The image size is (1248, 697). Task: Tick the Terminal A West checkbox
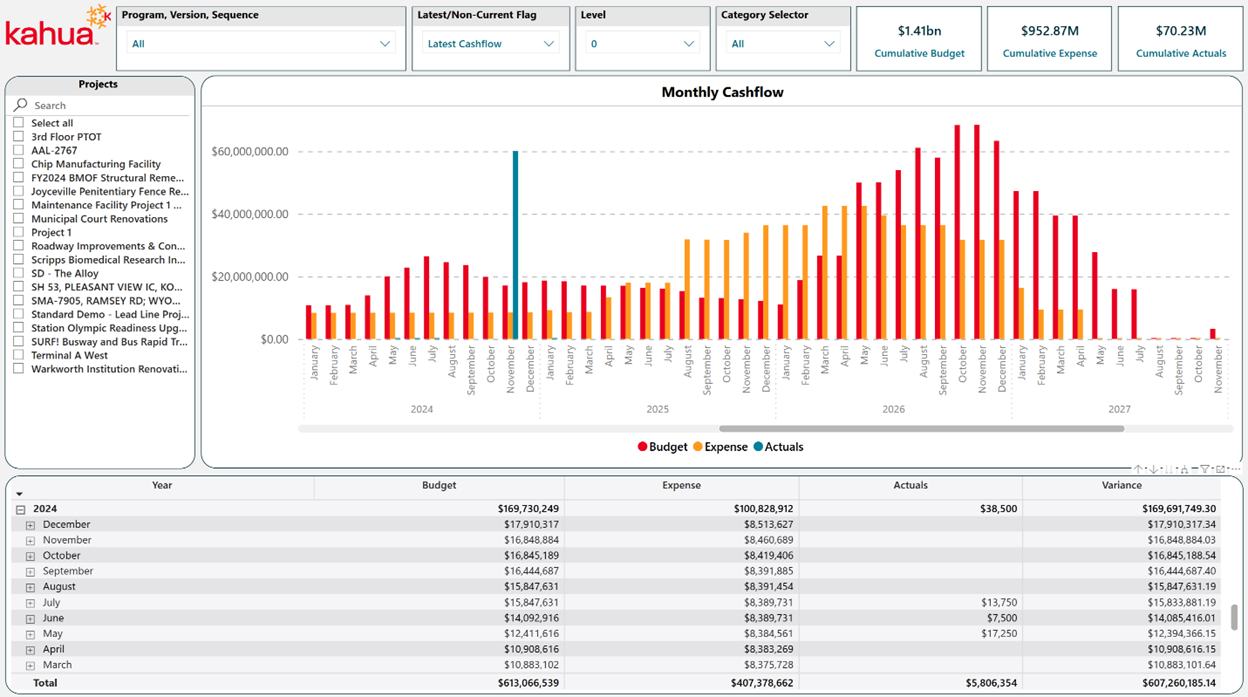coord(18,355)
